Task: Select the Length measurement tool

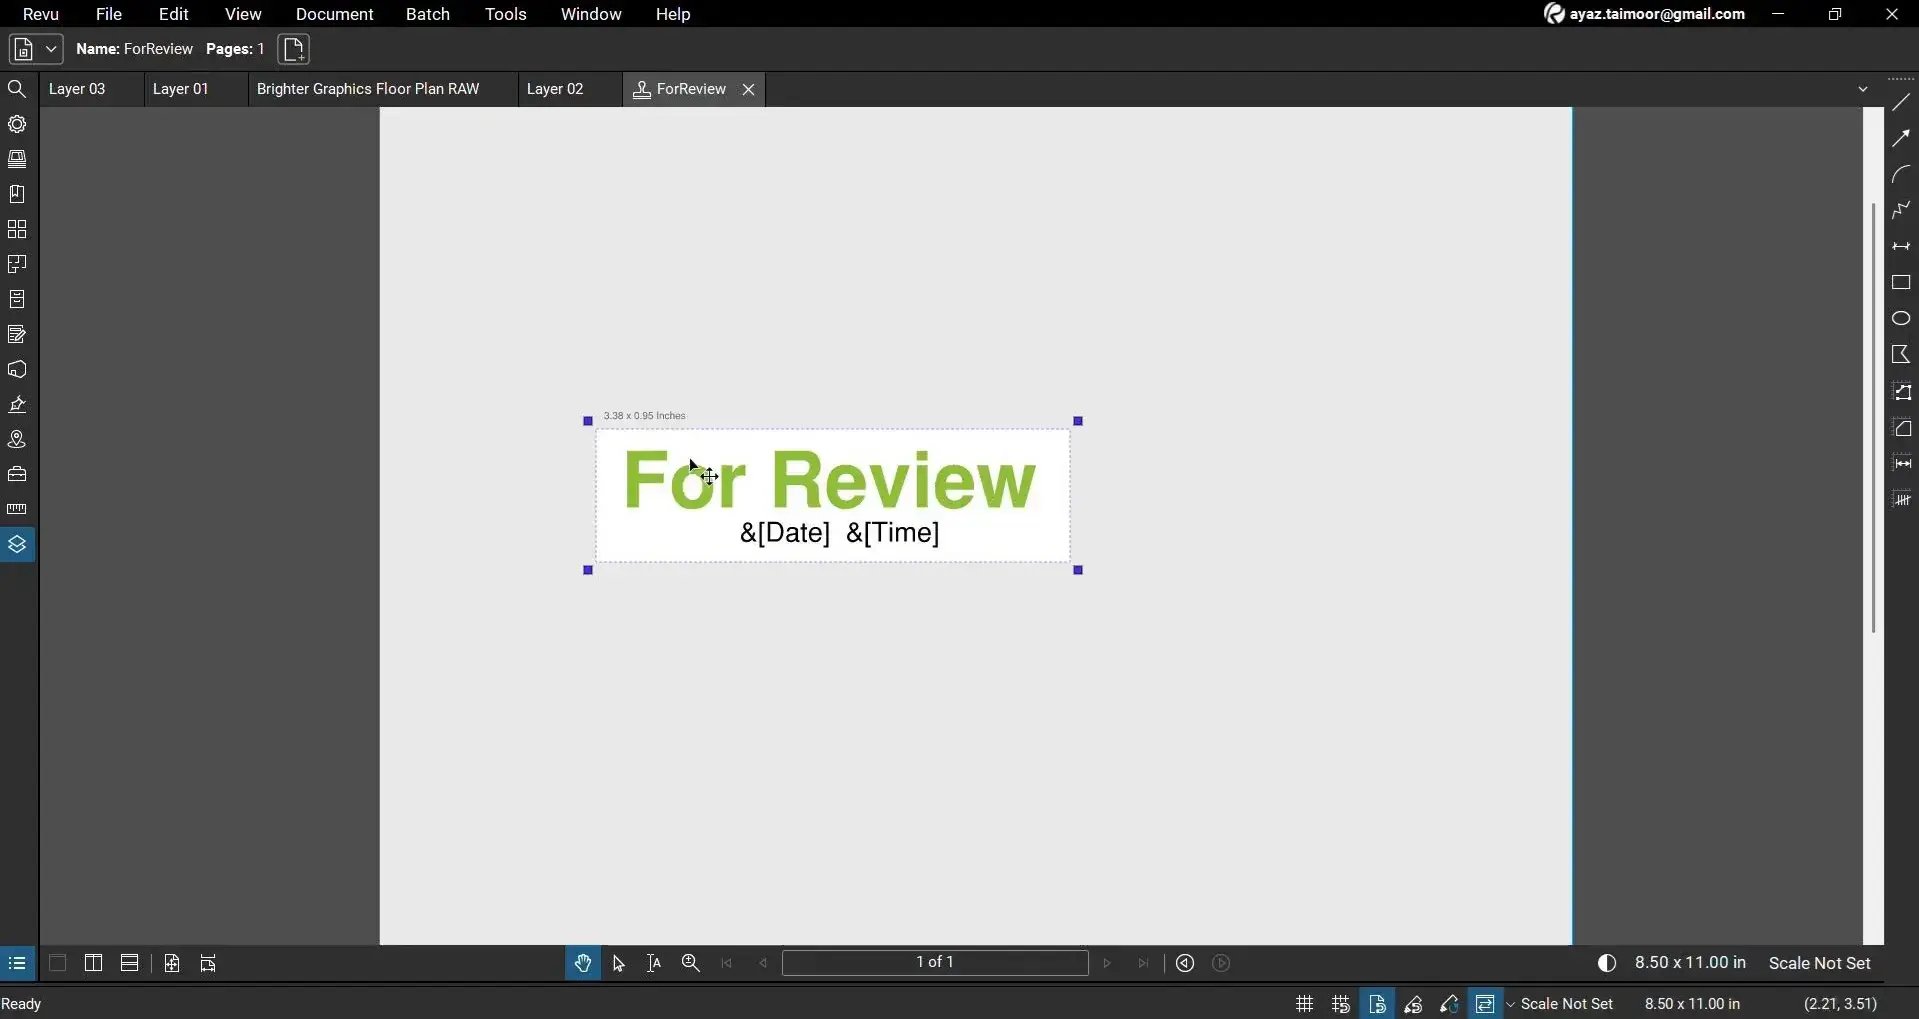Action: click(x=1901, y=463)
